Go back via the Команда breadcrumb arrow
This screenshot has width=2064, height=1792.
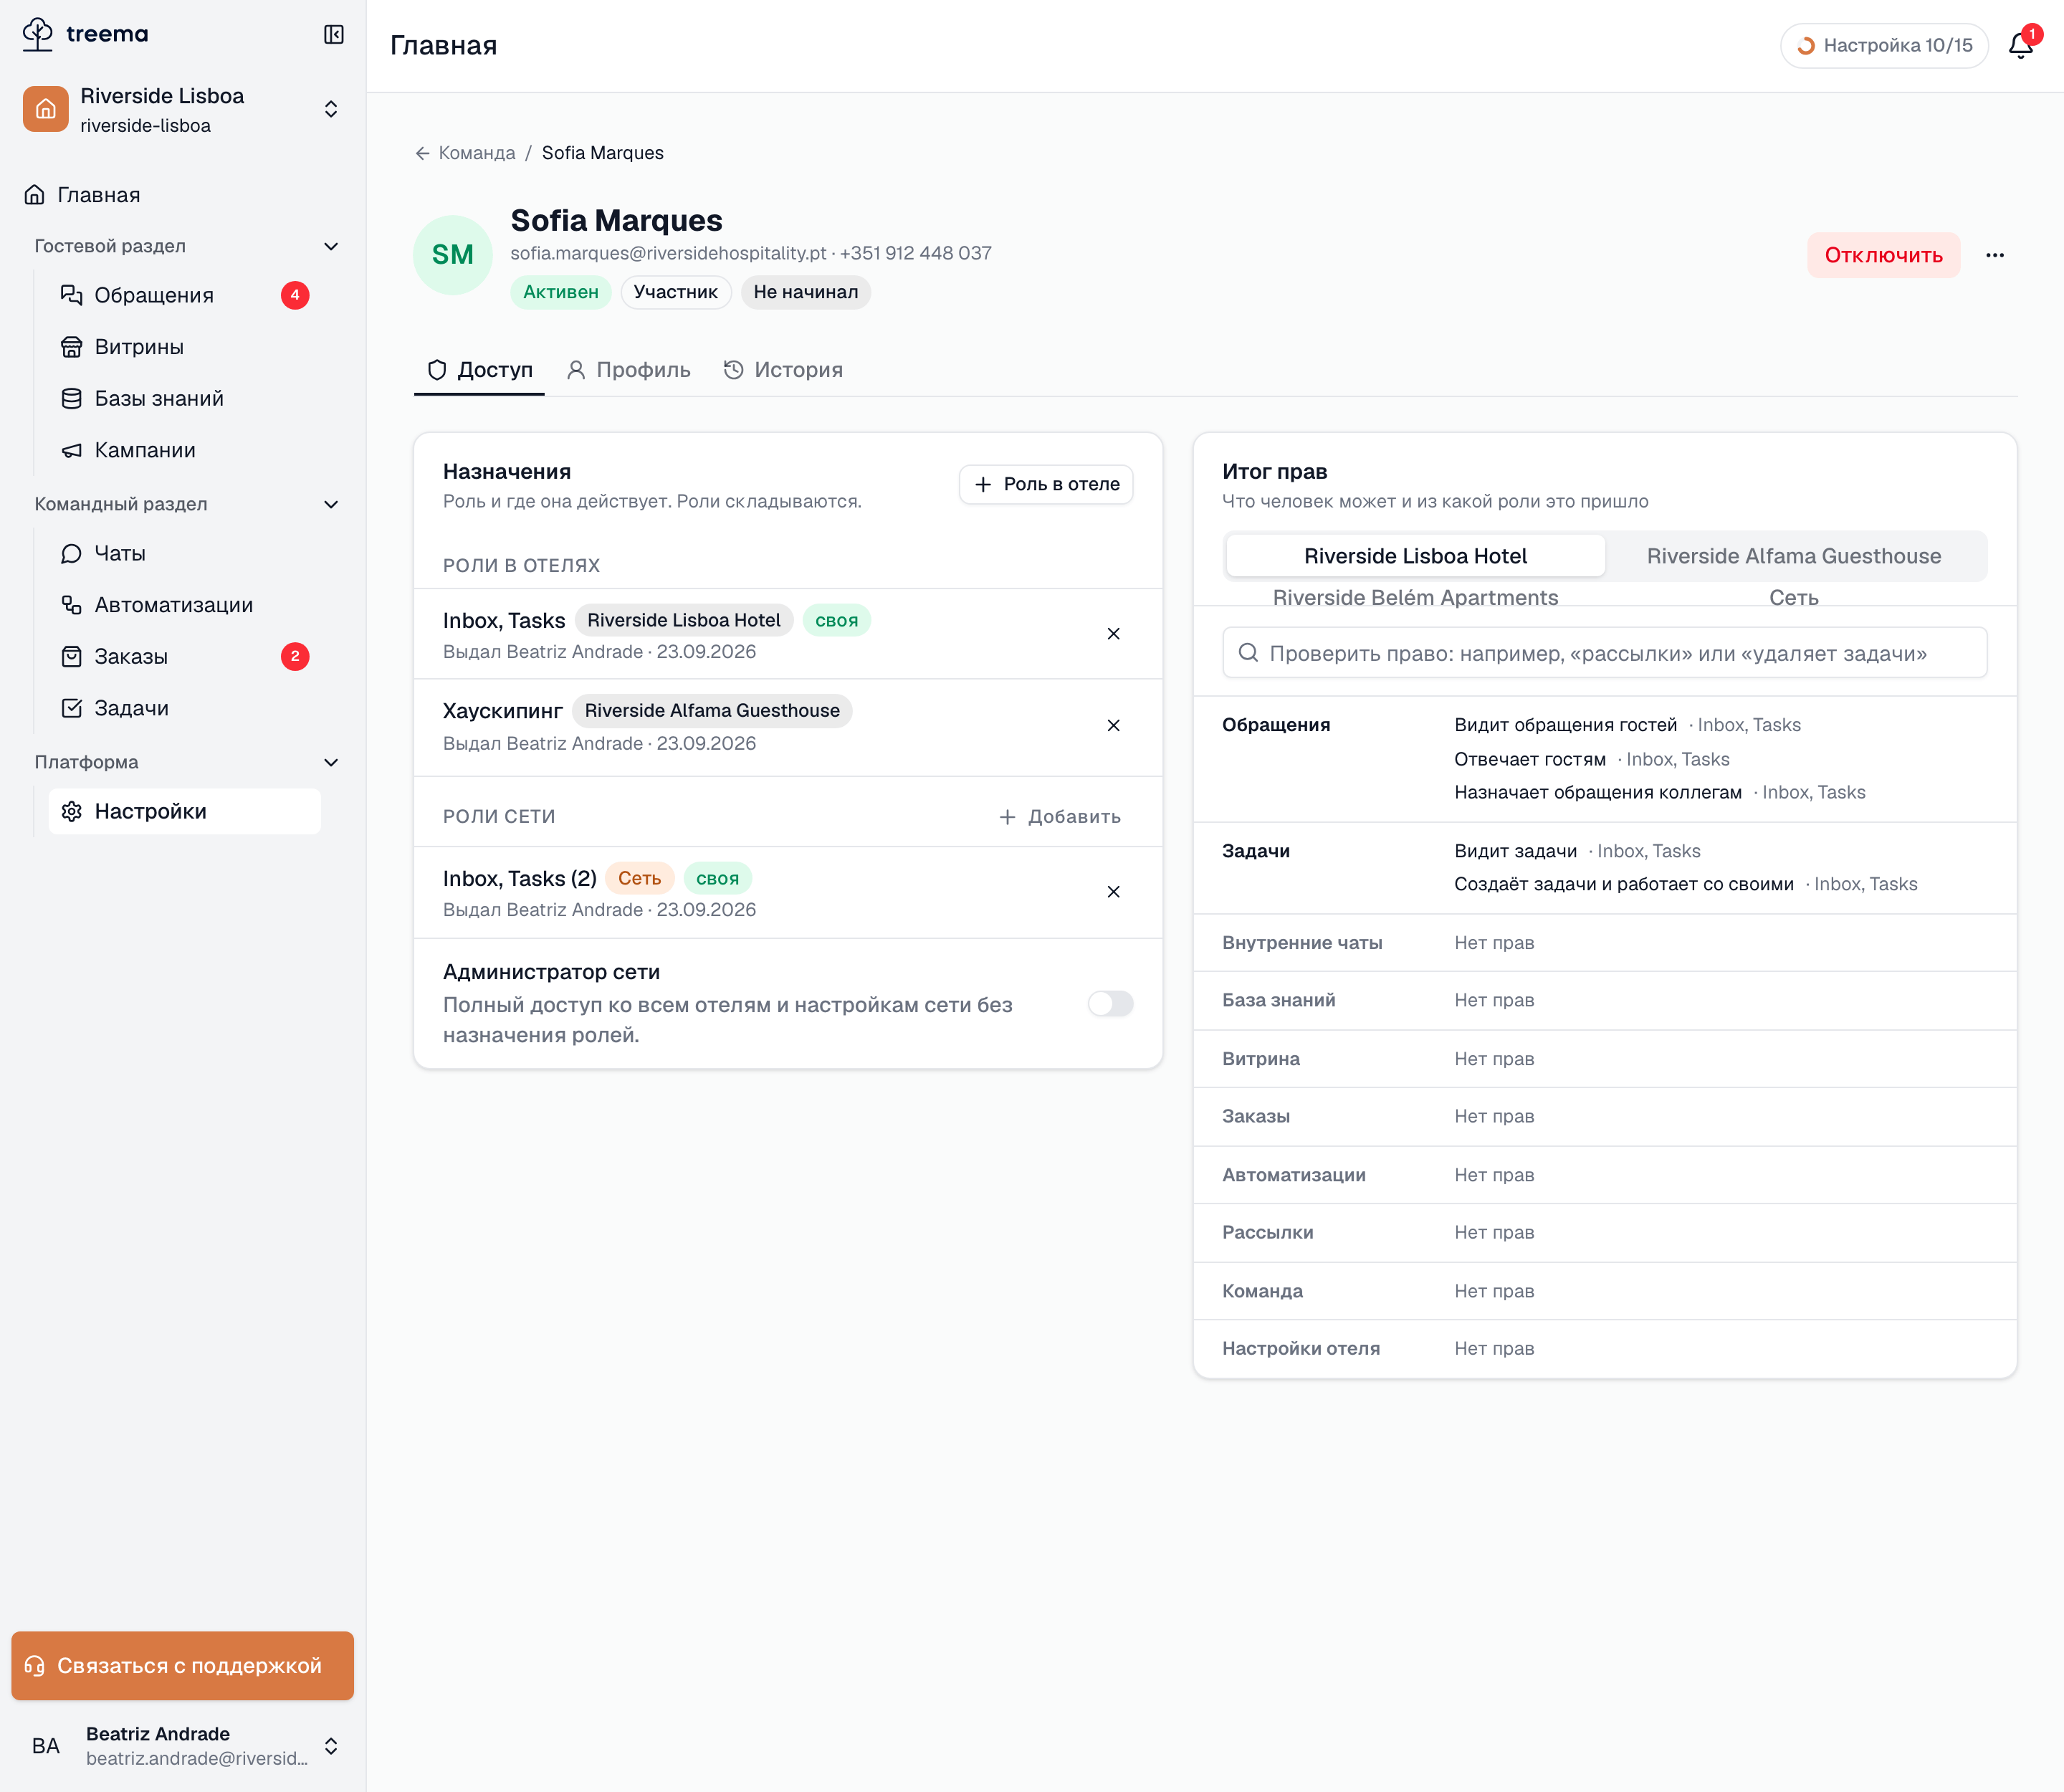point(422,153)
